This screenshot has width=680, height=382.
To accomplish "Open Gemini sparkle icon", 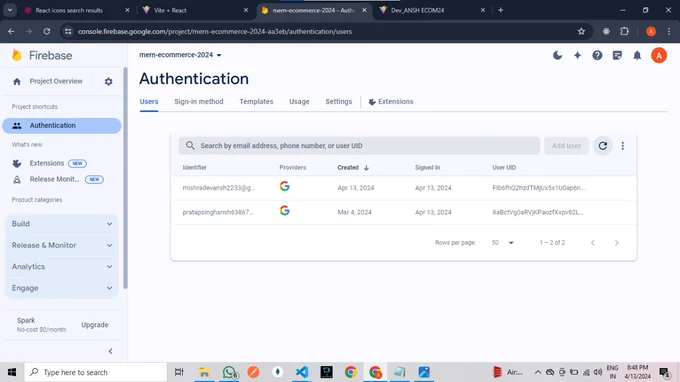I will click(578, 56).
